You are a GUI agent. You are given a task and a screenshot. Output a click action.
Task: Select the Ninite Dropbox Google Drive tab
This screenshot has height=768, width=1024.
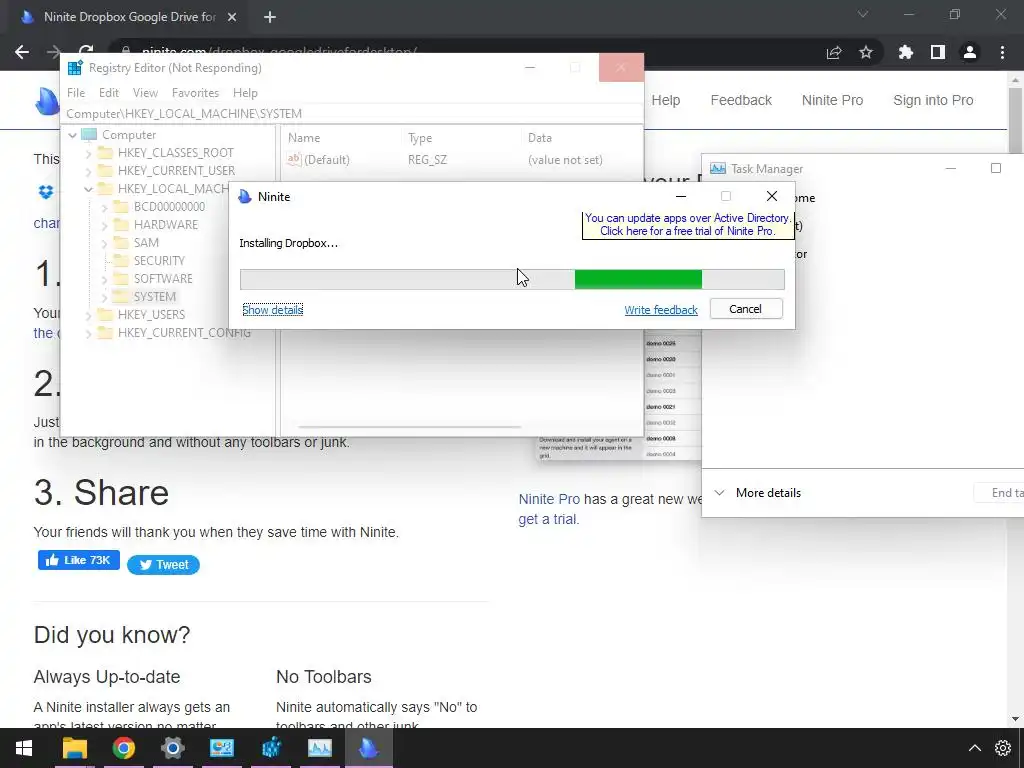129,17
